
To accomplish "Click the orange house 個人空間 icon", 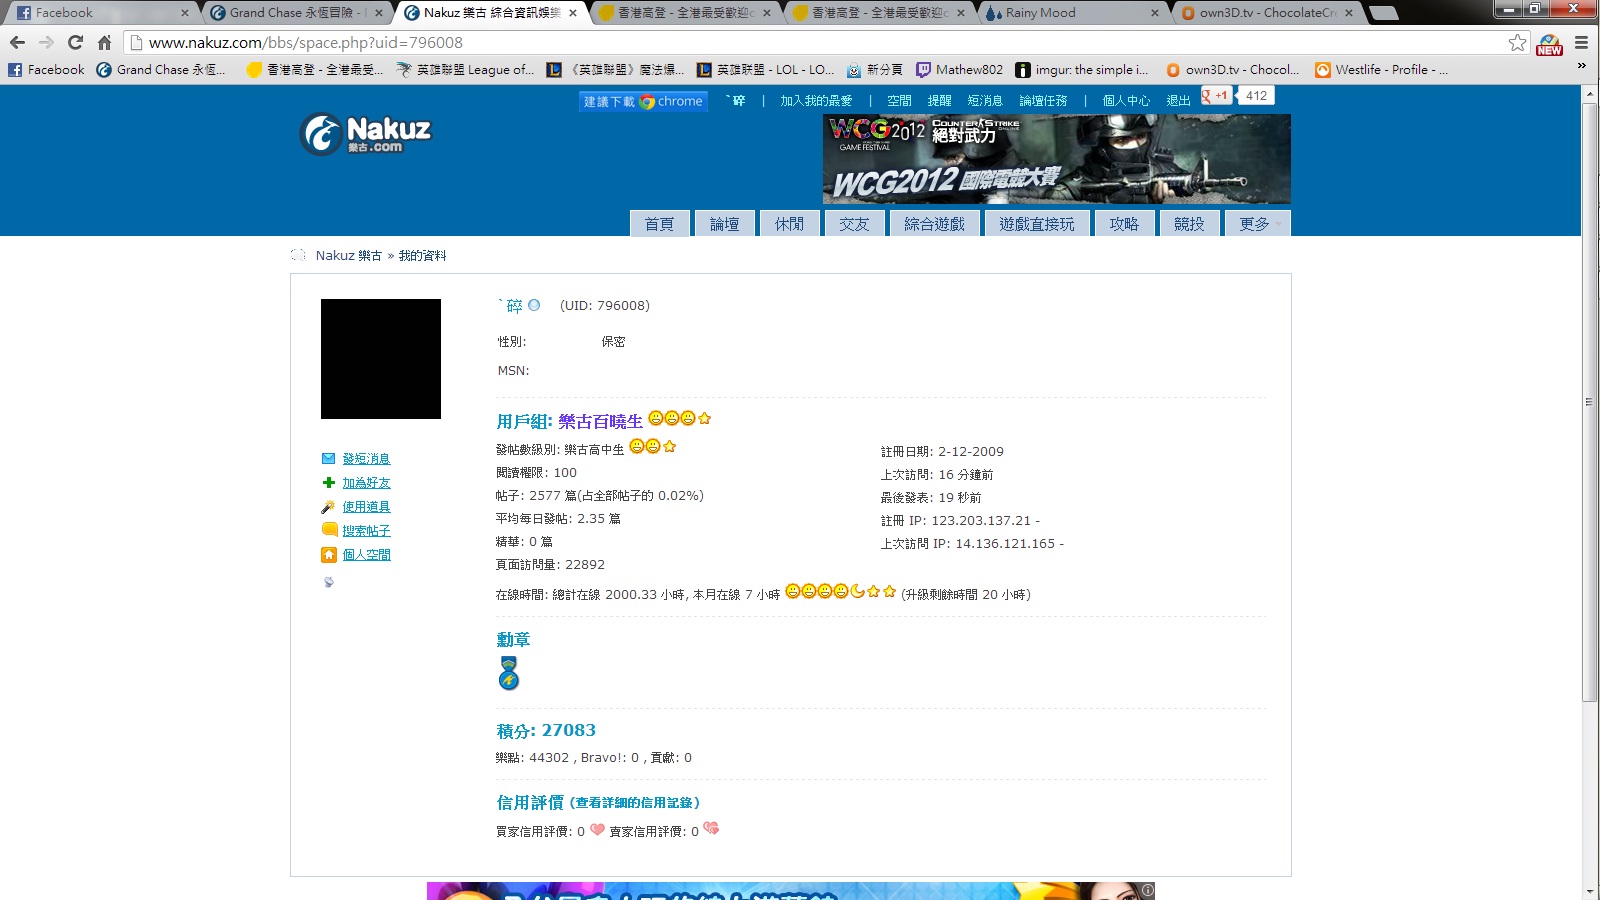I will [328, 555].
